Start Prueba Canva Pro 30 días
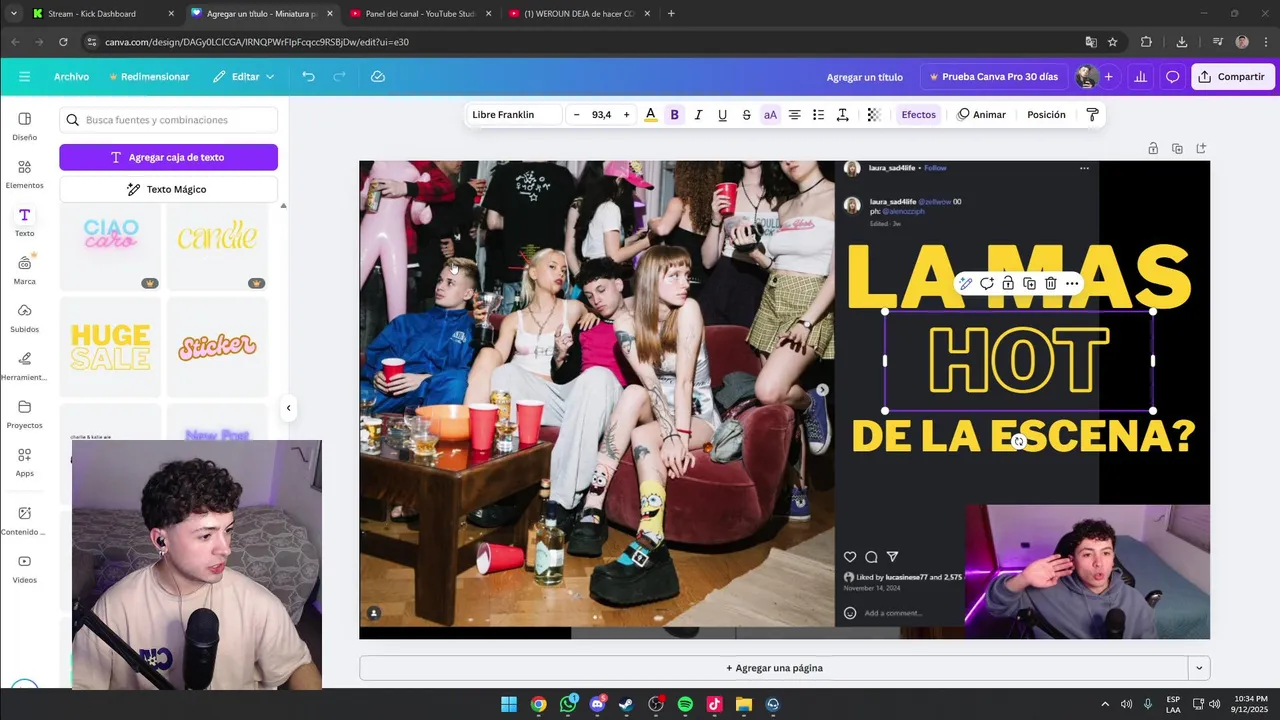The width and height of the screenshot is (1280, 720). pyautogui.click(x=994, y=77)
